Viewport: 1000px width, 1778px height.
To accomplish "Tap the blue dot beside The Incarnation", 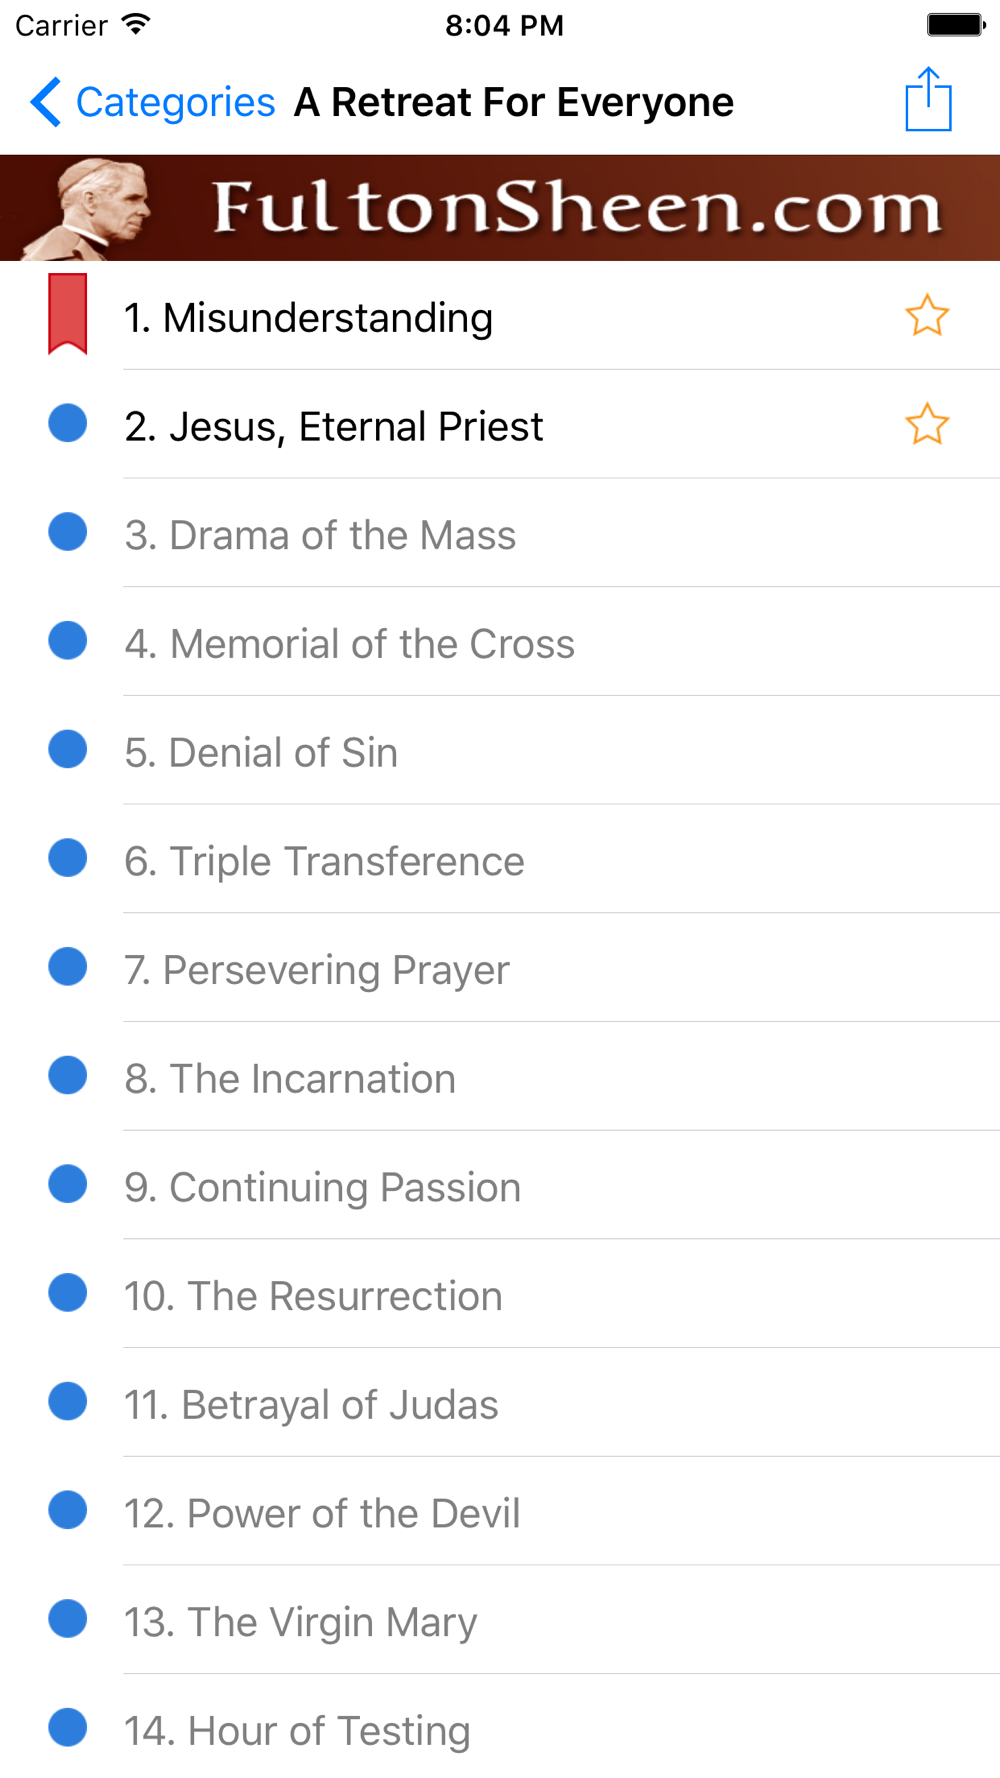I will click(x=68, y=1076).
